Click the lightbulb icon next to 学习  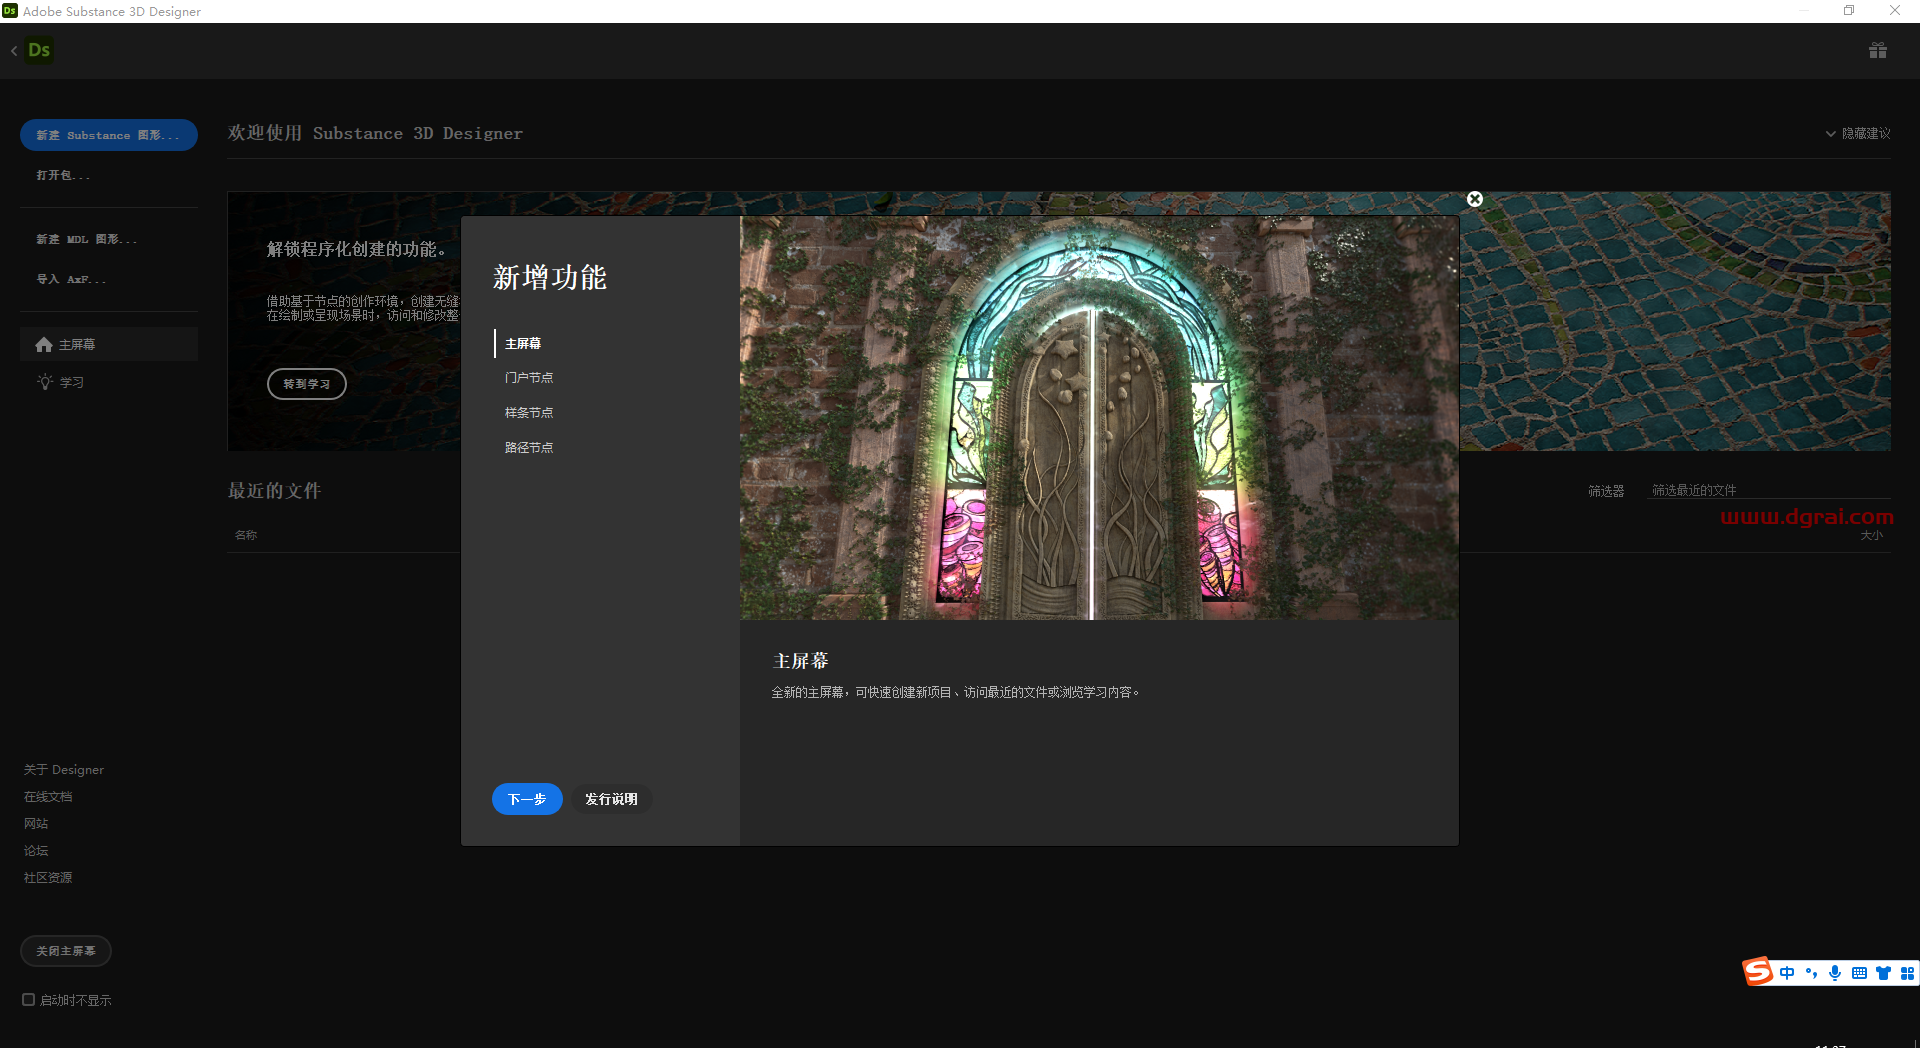45,381
